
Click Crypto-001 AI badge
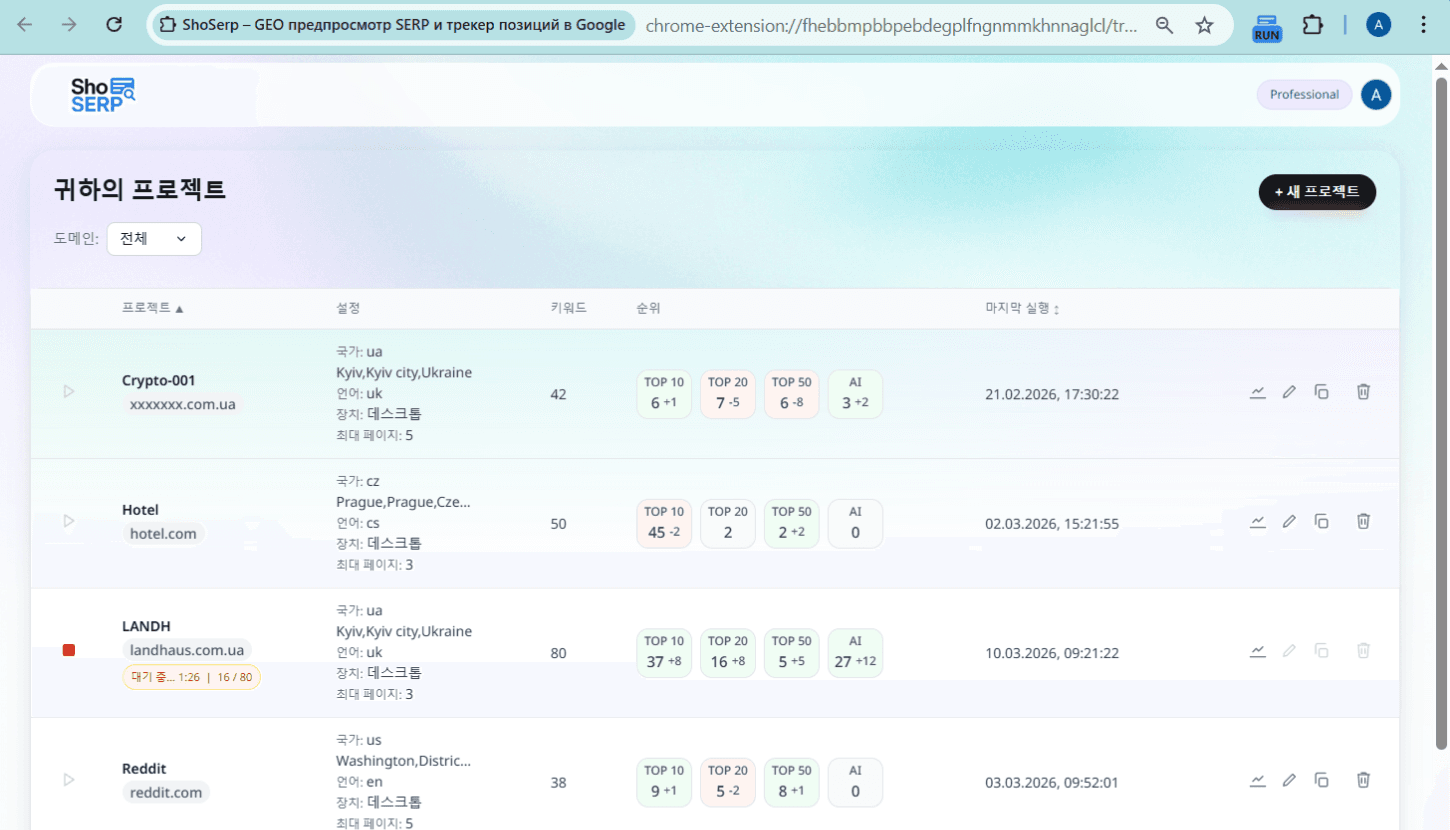(x=855, y=394)
